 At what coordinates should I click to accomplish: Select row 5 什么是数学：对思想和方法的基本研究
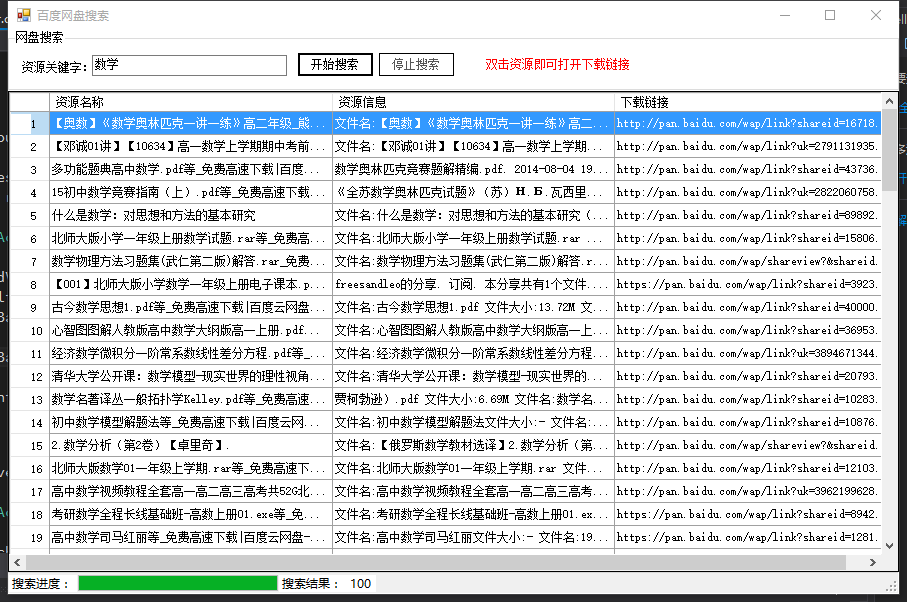(191, 215)
